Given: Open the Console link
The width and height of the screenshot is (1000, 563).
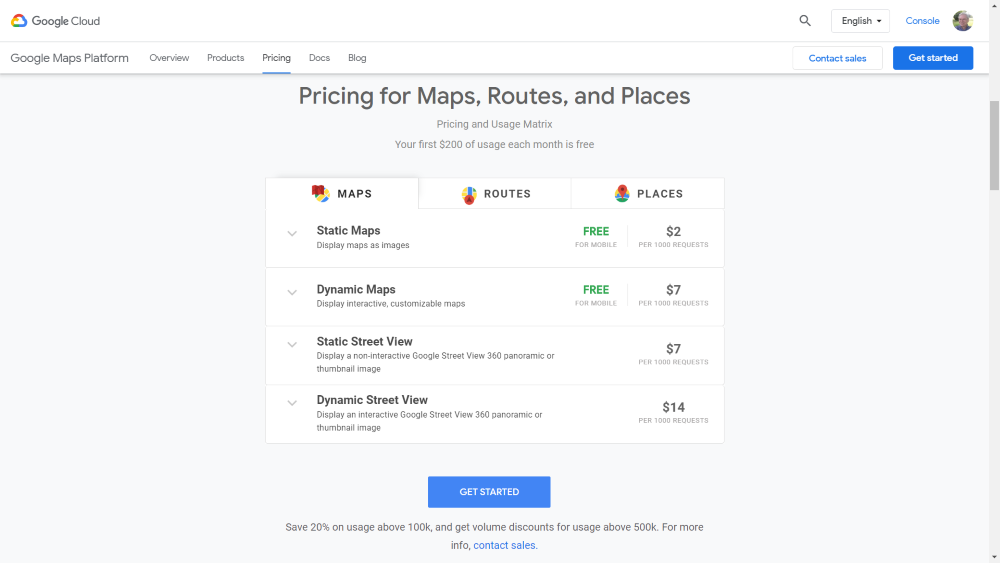Looking at the screenshot, I should (x=922, y=21).
